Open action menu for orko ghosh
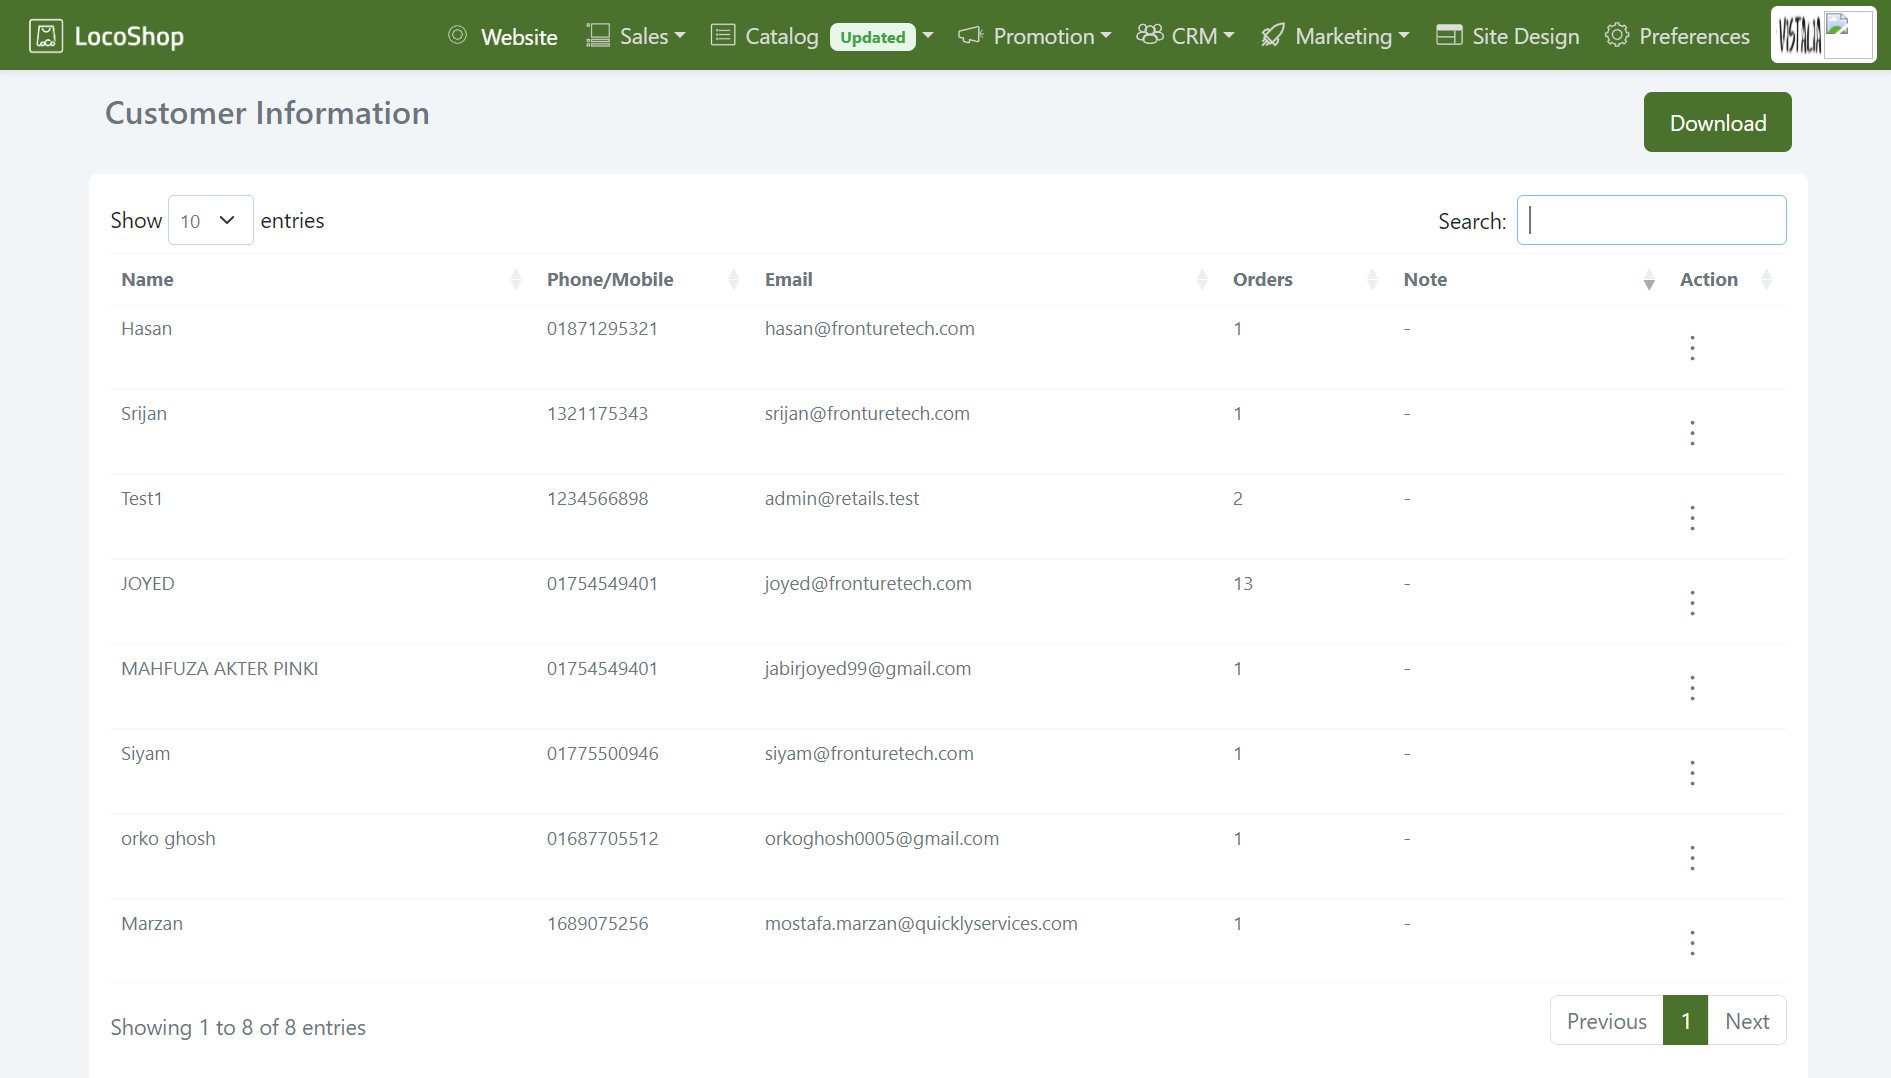 [x=1692, y=858]
